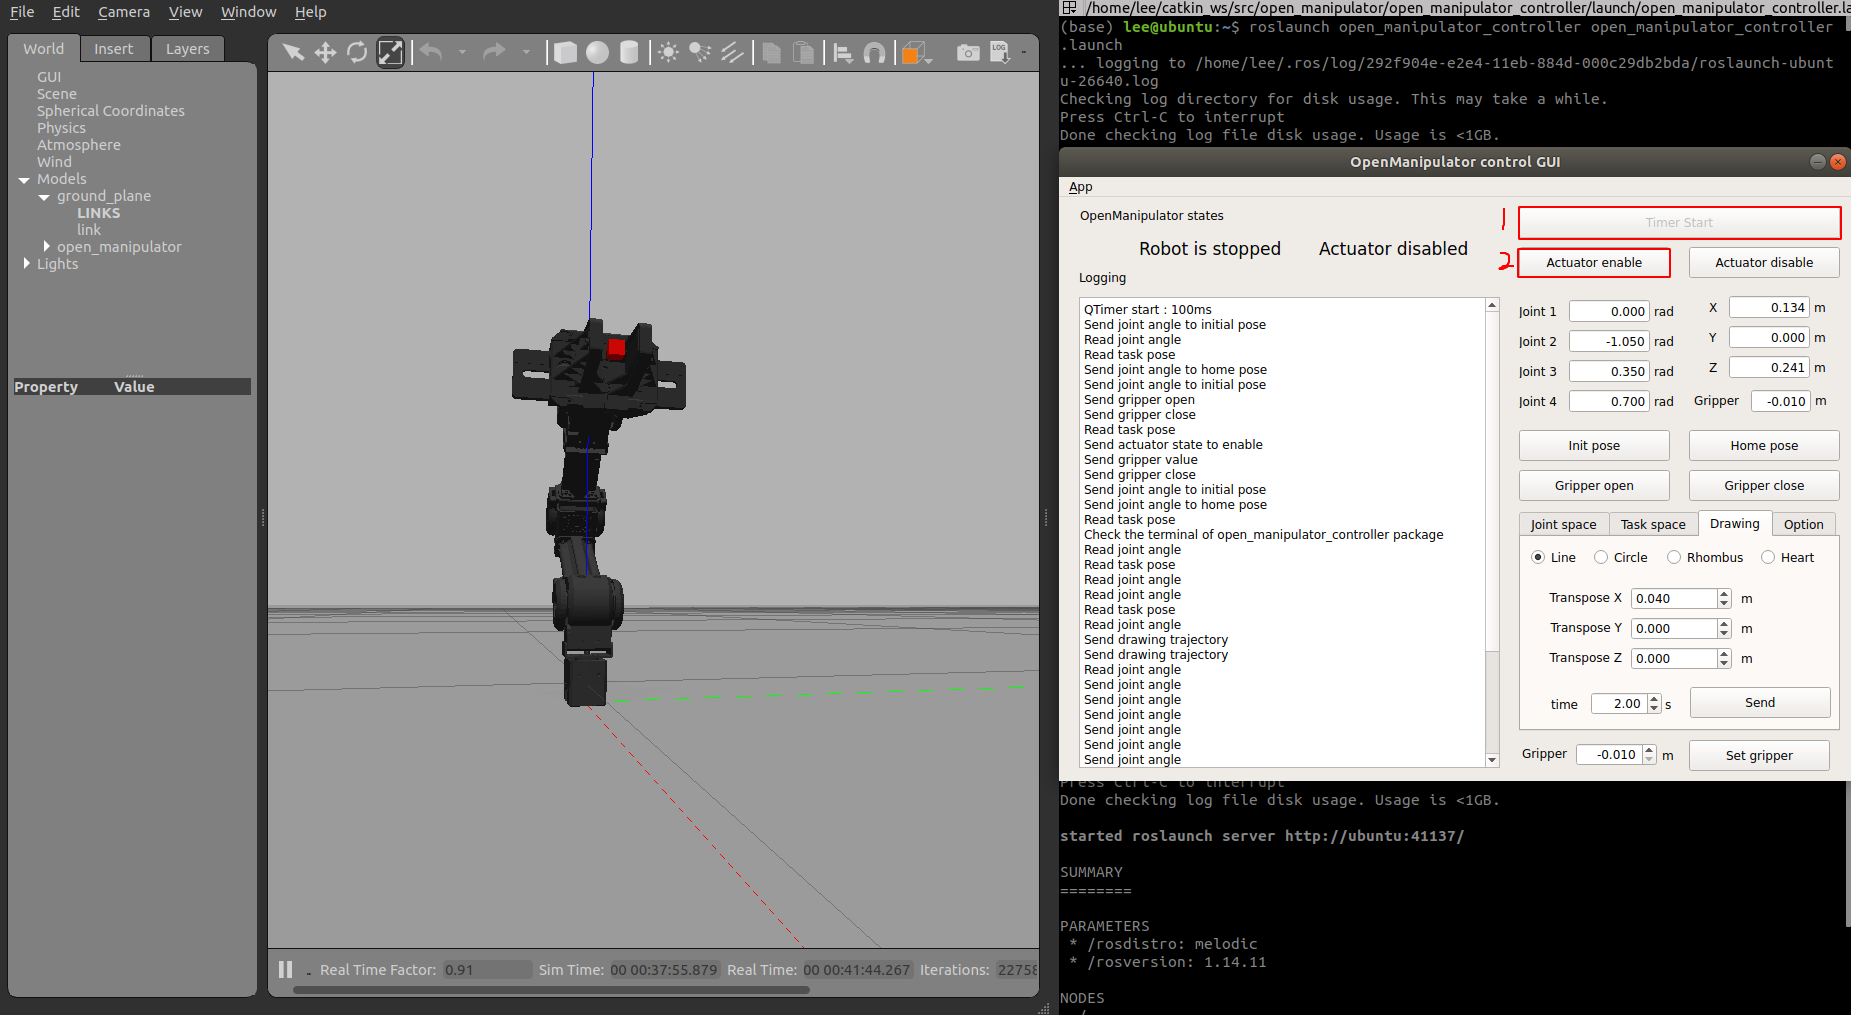Viewport: 1851px width, 1015px height.
Task: Click the undo arrow in Gazebo toolbar
Action: pos(431,52)
